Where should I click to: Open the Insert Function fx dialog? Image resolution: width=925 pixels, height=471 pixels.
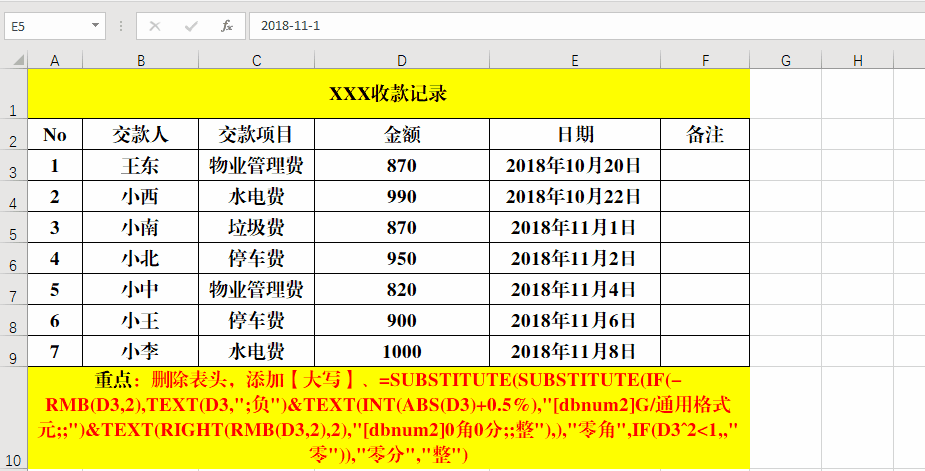[x=227, y=26]
